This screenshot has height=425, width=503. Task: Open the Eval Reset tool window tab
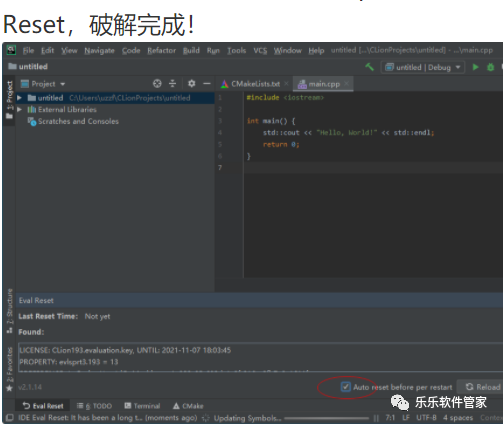43,406
